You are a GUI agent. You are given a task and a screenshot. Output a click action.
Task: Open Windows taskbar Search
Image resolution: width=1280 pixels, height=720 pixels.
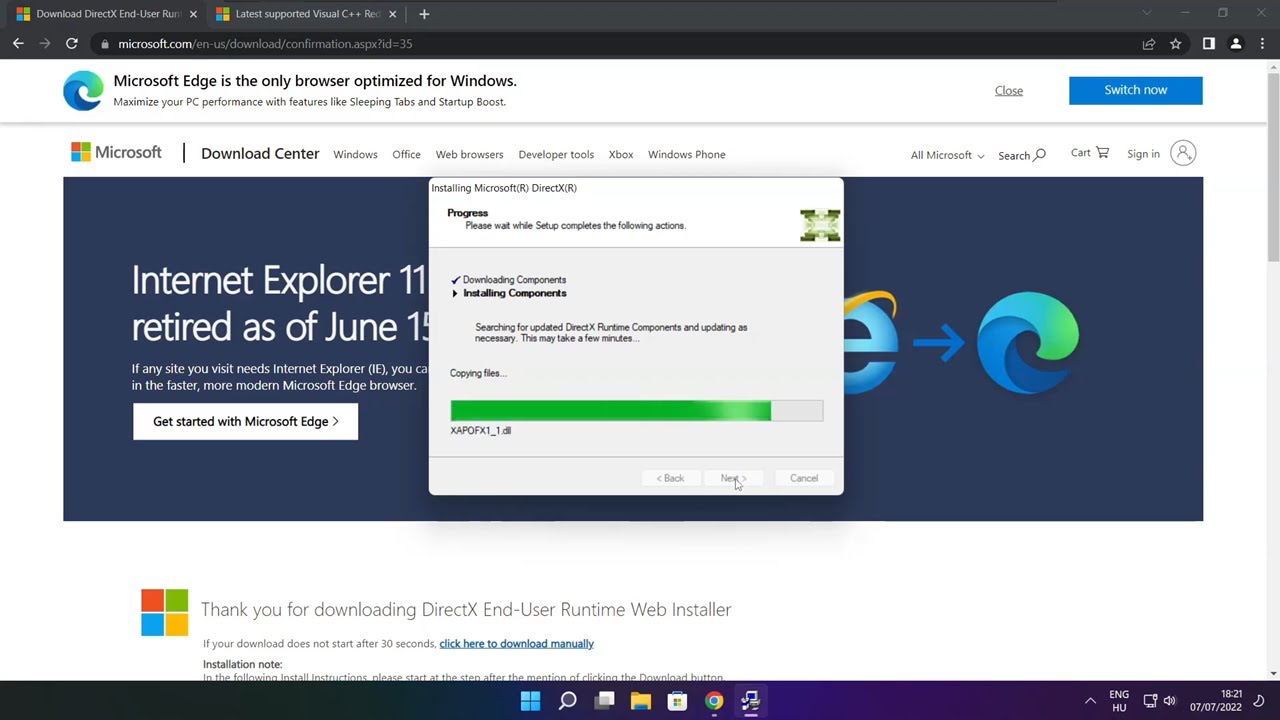click(x=567, y=701)
